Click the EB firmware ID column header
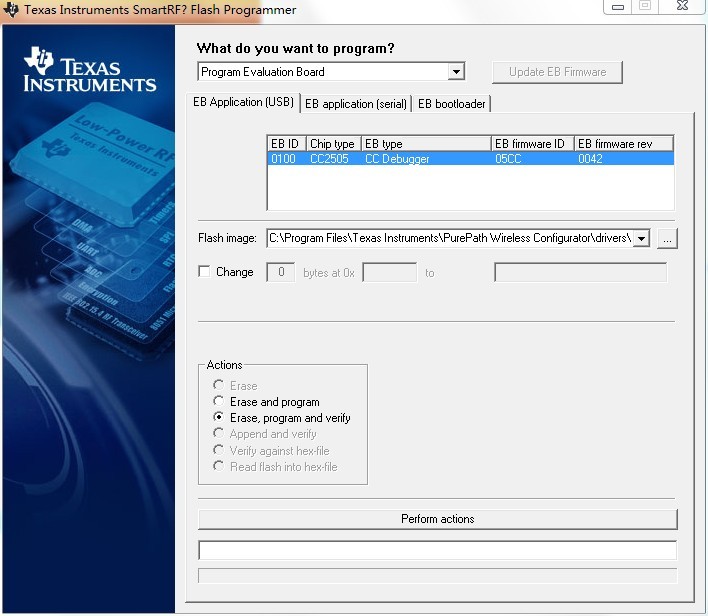This screenshot has height=616, width=708. pos(533,144)
